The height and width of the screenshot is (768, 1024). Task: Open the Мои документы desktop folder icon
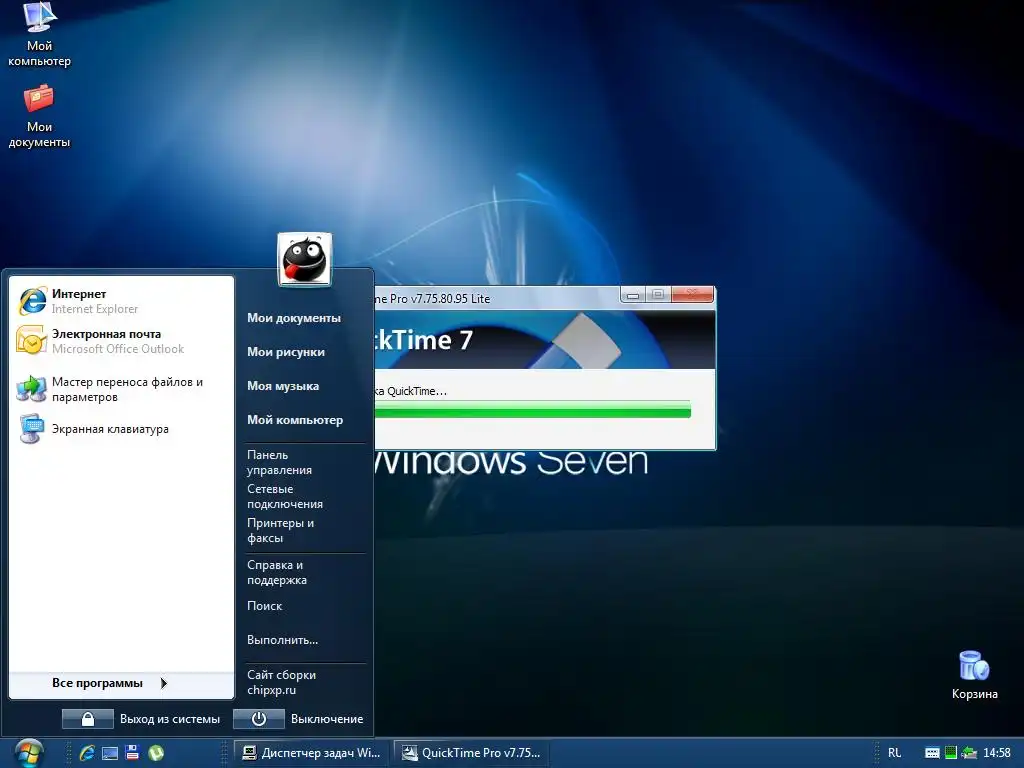(39, 116)
